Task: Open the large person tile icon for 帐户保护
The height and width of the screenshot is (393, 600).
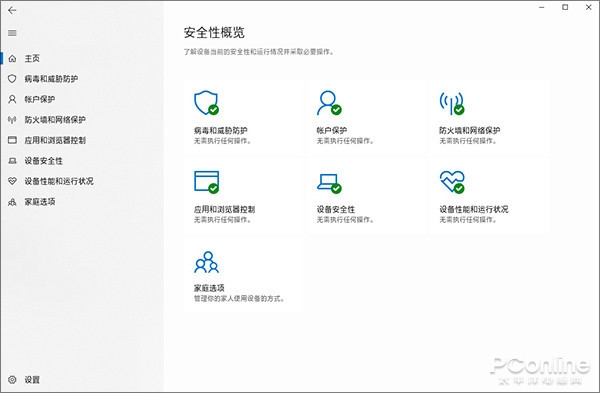Action: (x=329, y=103)
